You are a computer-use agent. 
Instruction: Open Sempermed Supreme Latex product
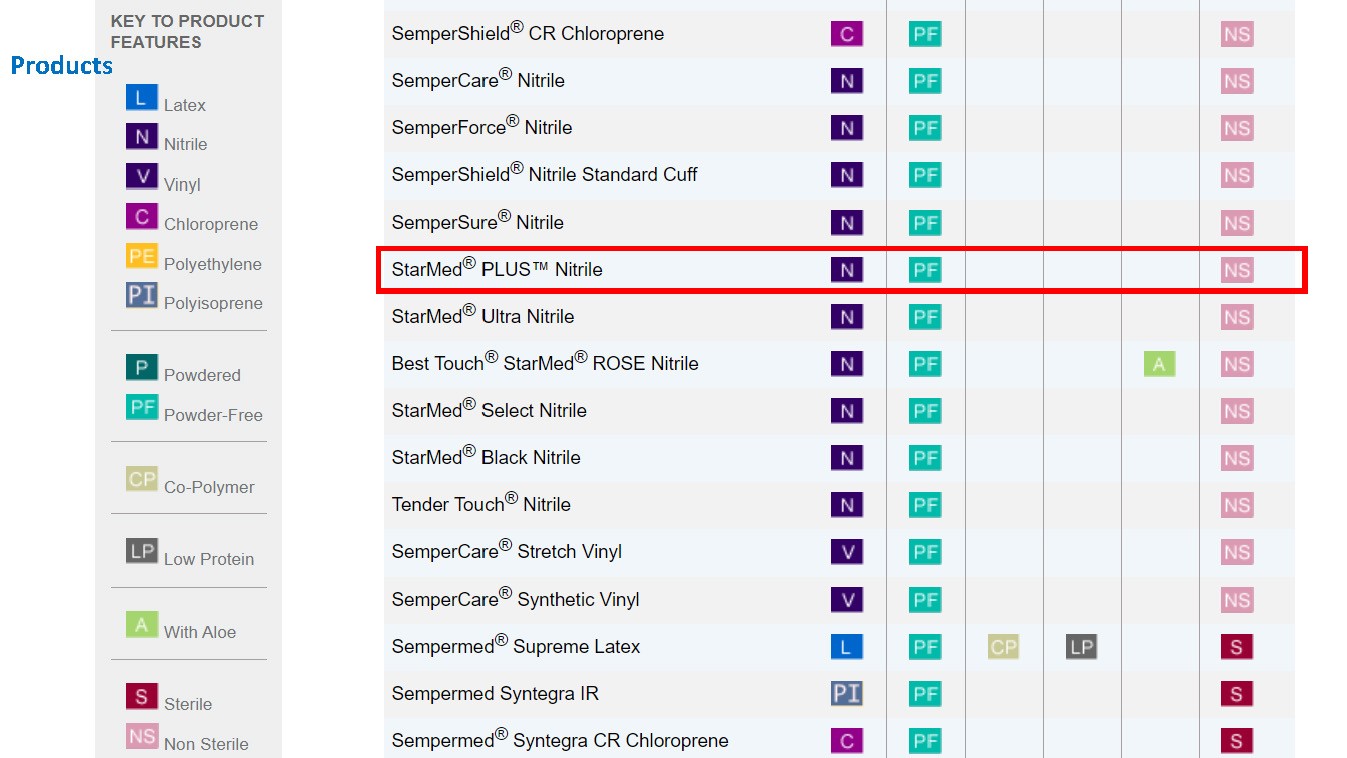(516, 645)
